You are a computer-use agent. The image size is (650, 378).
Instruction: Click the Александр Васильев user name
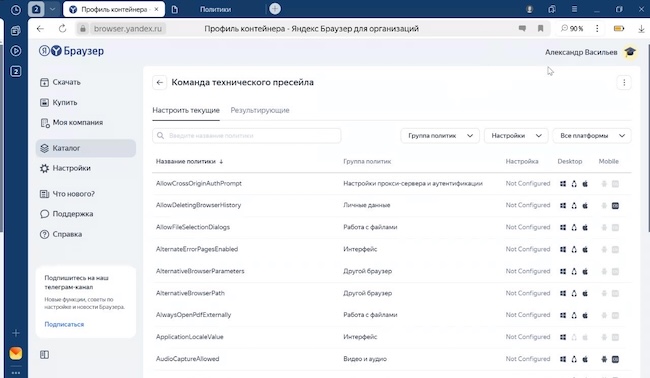(x=581, y=52)
